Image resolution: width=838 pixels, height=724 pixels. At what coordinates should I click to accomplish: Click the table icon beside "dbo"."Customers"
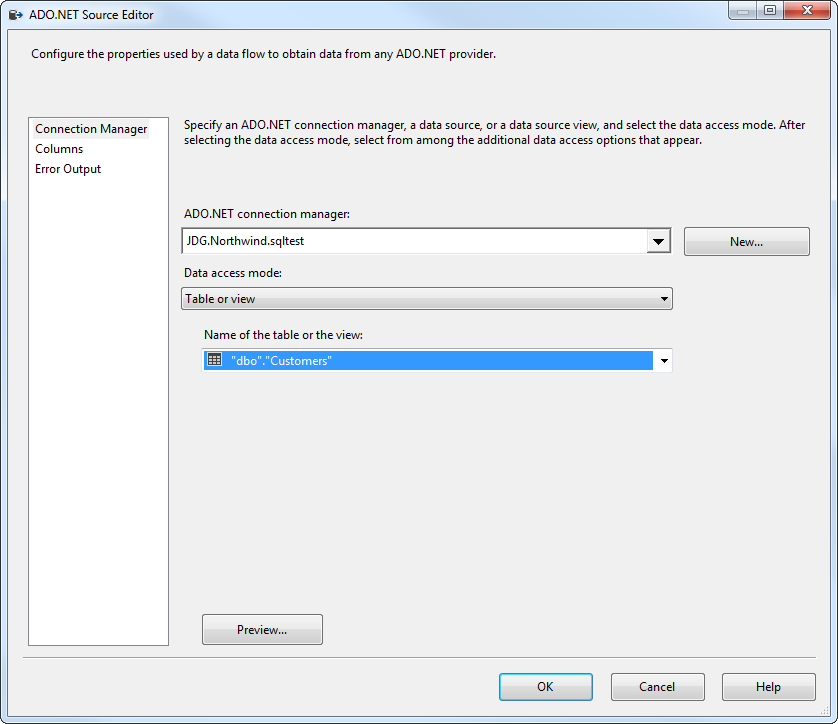[214, 360]
